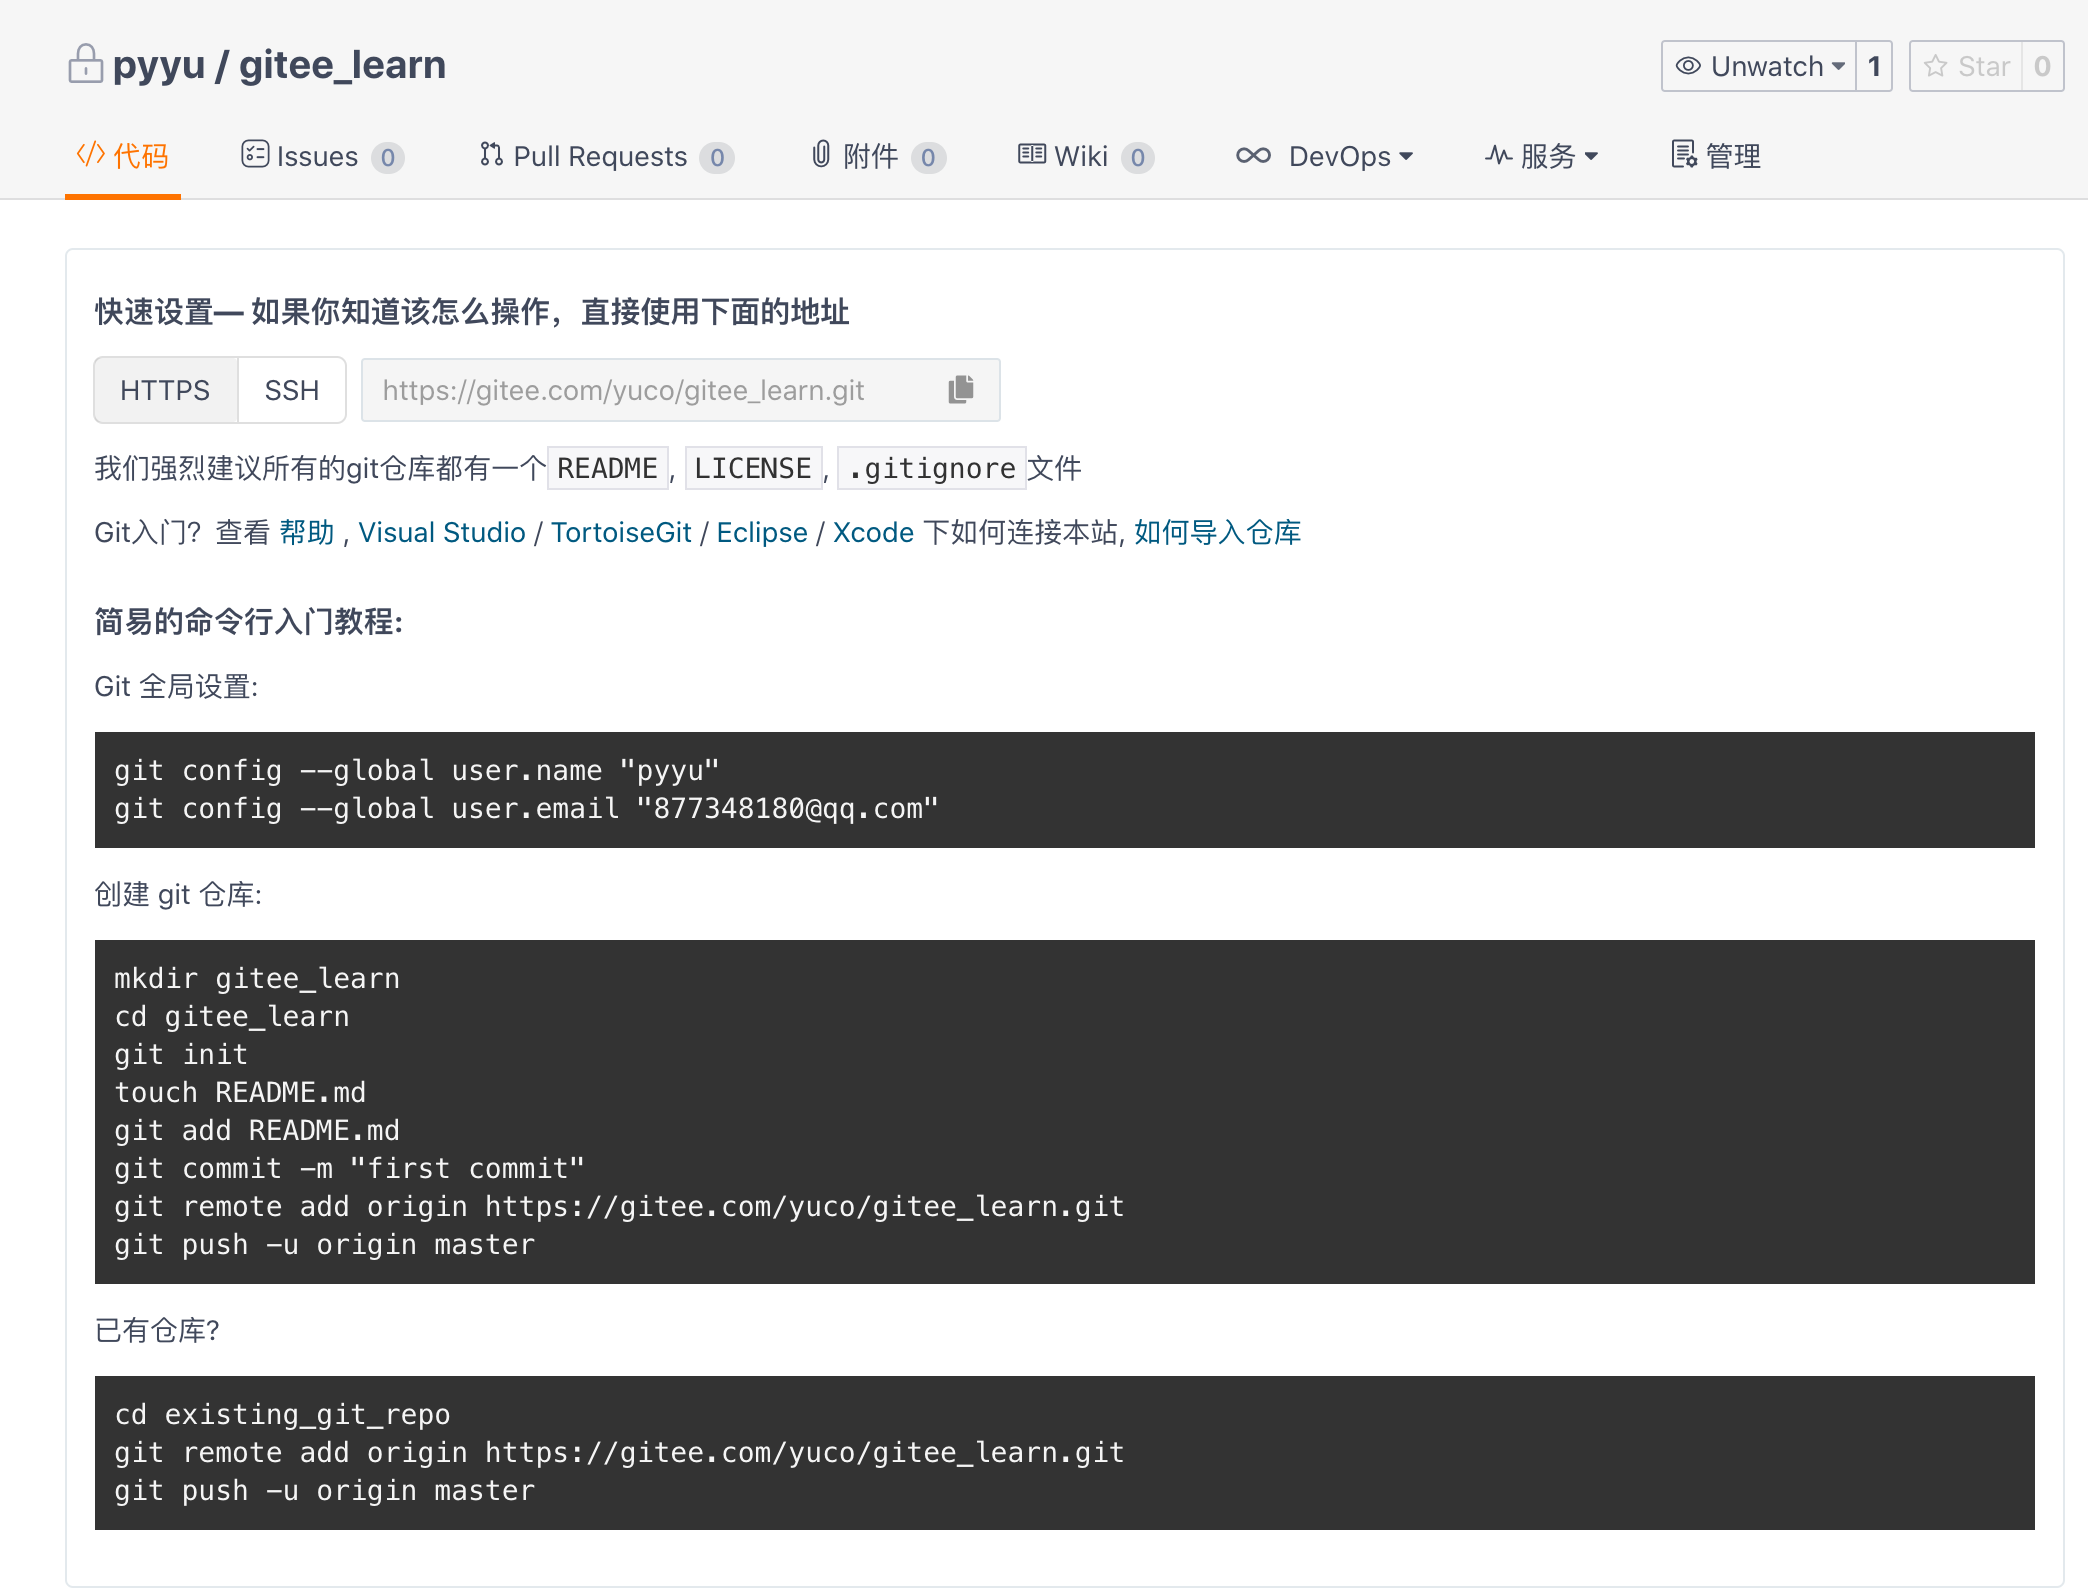Click the watcher count 1 badge
The height and width of the screenshot is (1596, 2088).
(x=1874, y=66)
